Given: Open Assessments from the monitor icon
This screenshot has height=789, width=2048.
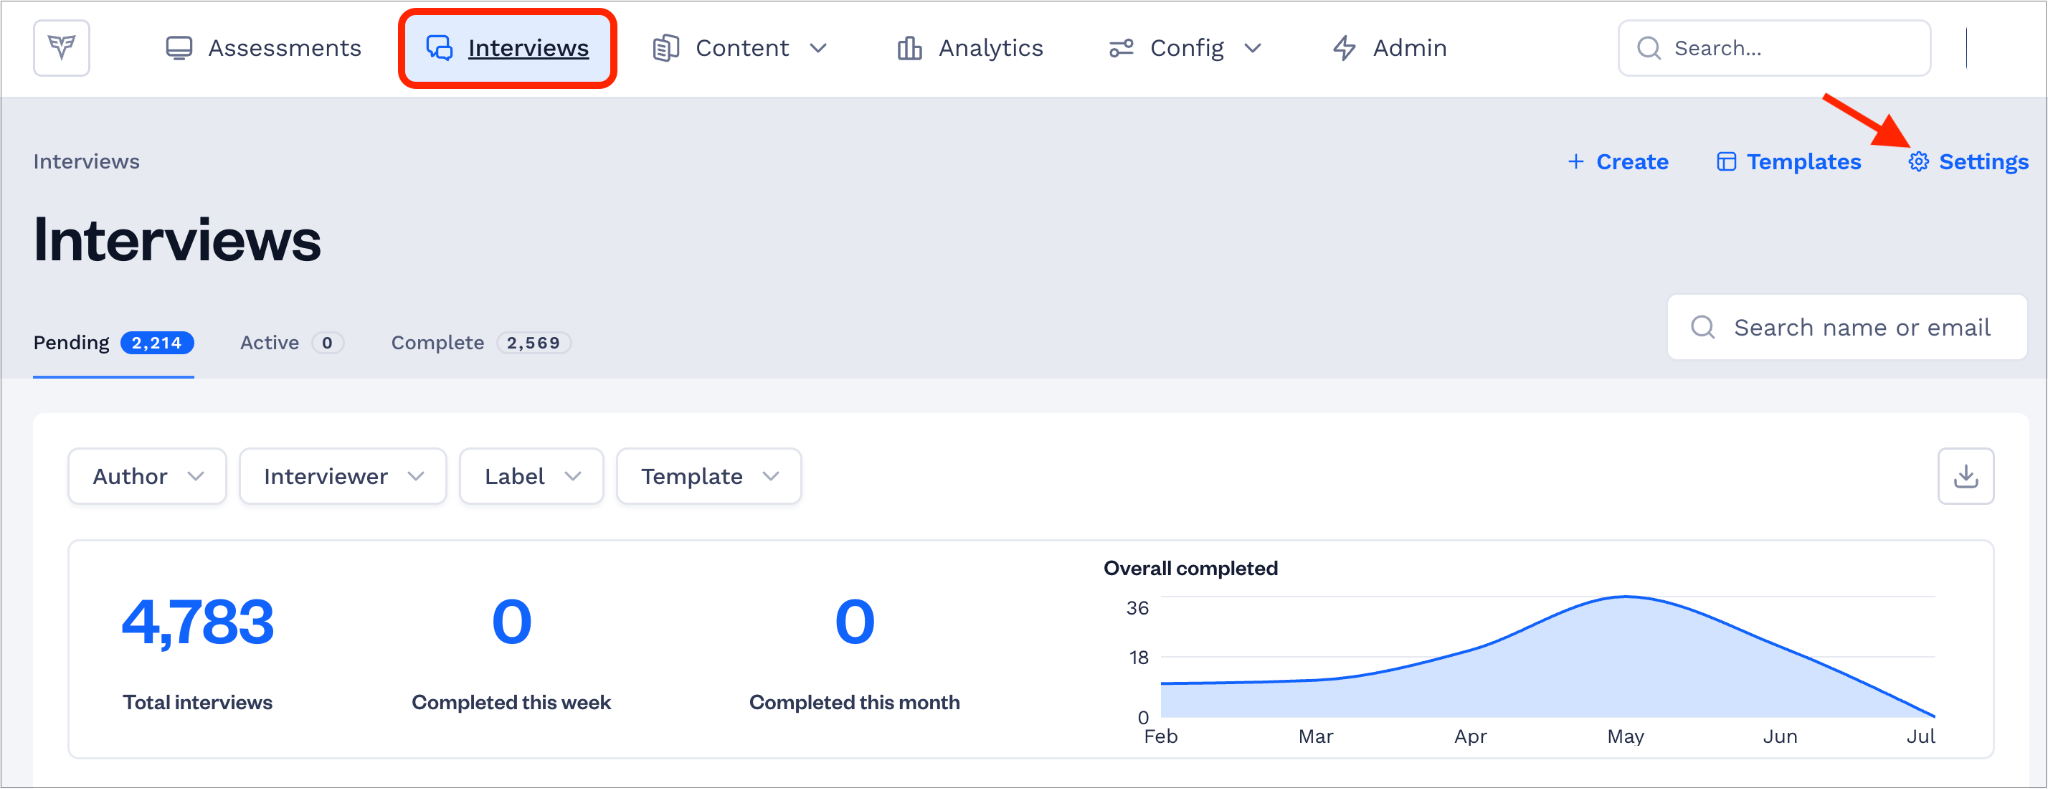Looking at the screenshot, I should (179, 48).
